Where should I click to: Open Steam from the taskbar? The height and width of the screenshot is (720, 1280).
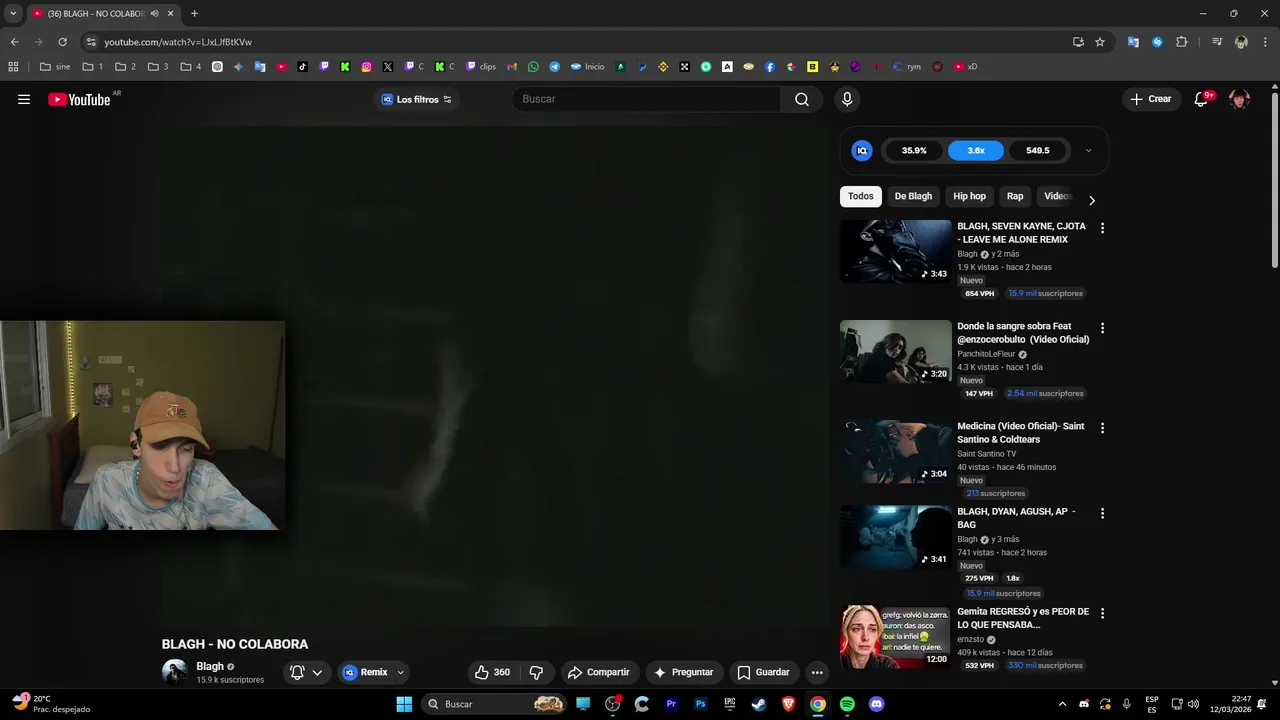click(759, 704)
